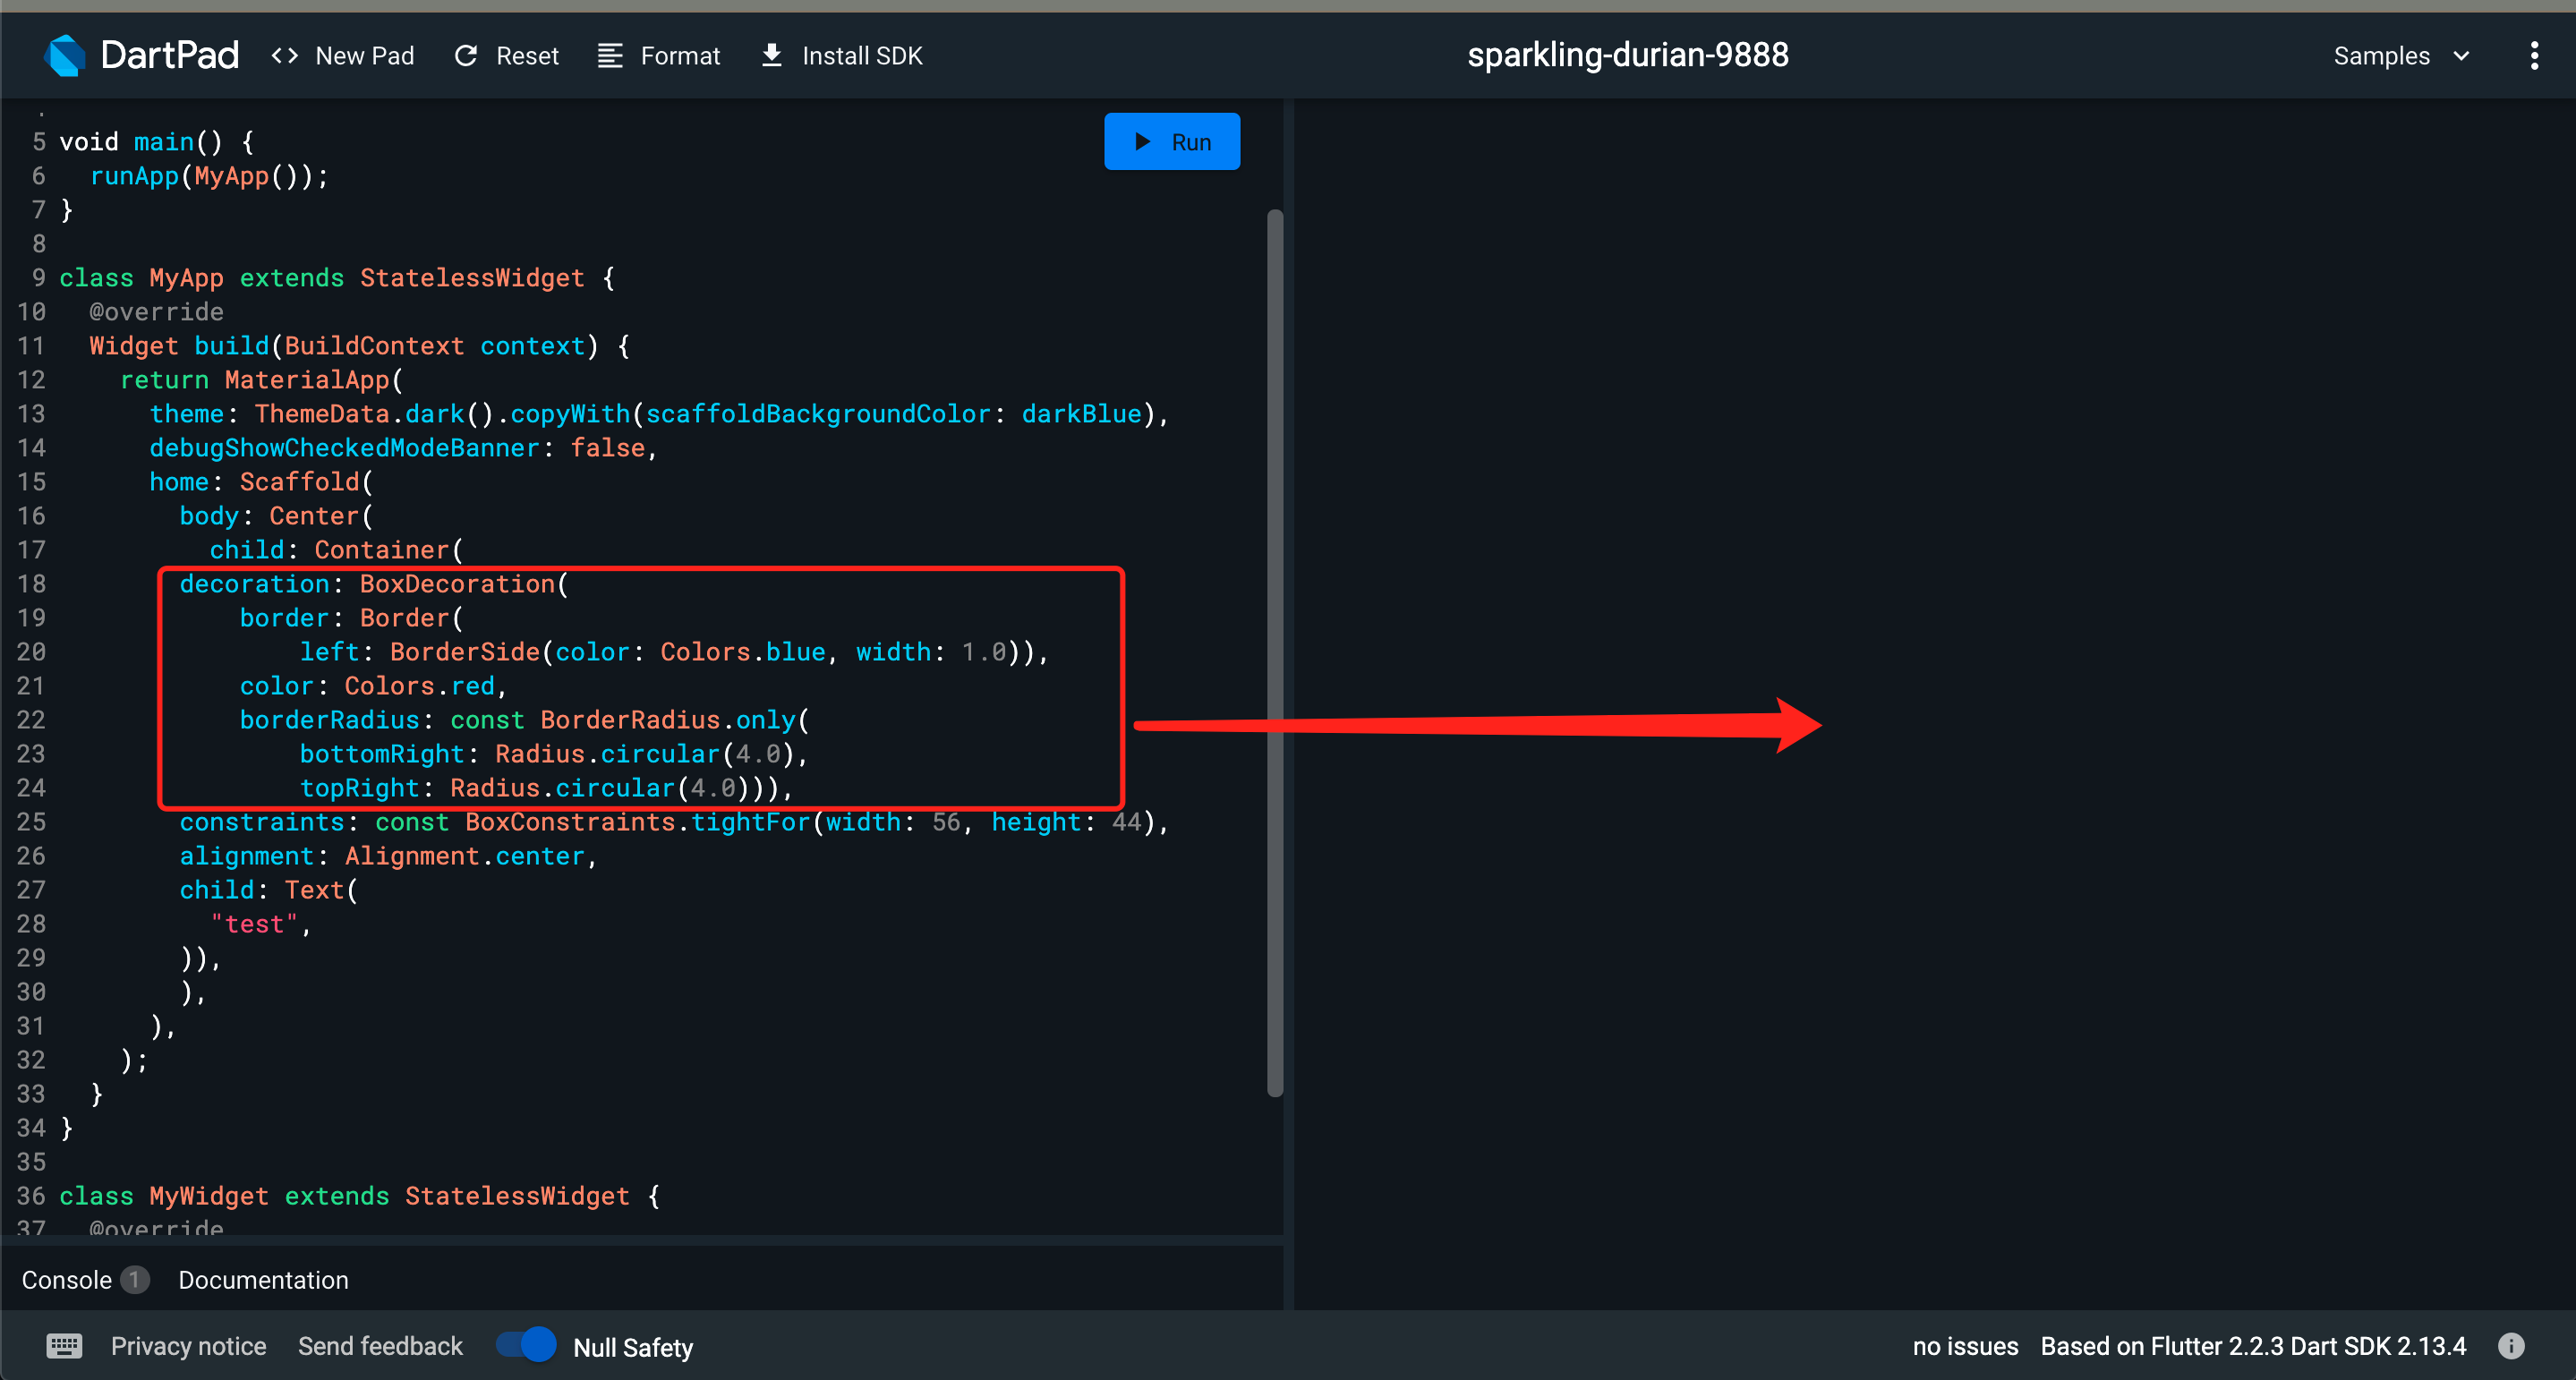The height and width of the screenshot is (1380, 2576).
Task: Open the Privacy notice link
Action: [188, 1346]
